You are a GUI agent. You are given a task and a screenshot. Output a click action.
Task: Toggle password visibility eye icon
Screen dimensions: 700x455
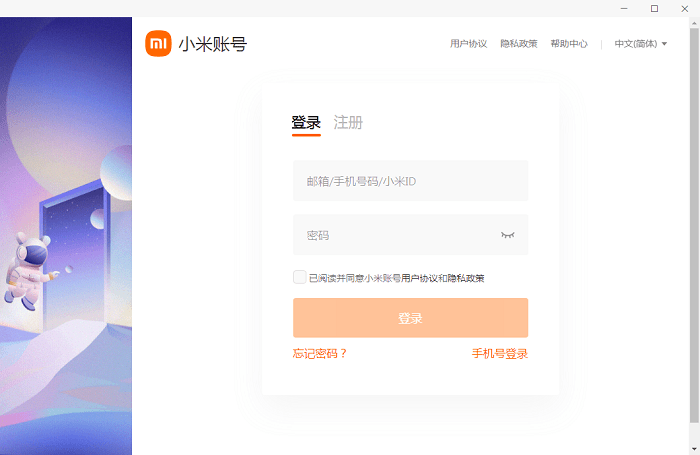click(508, 235)
